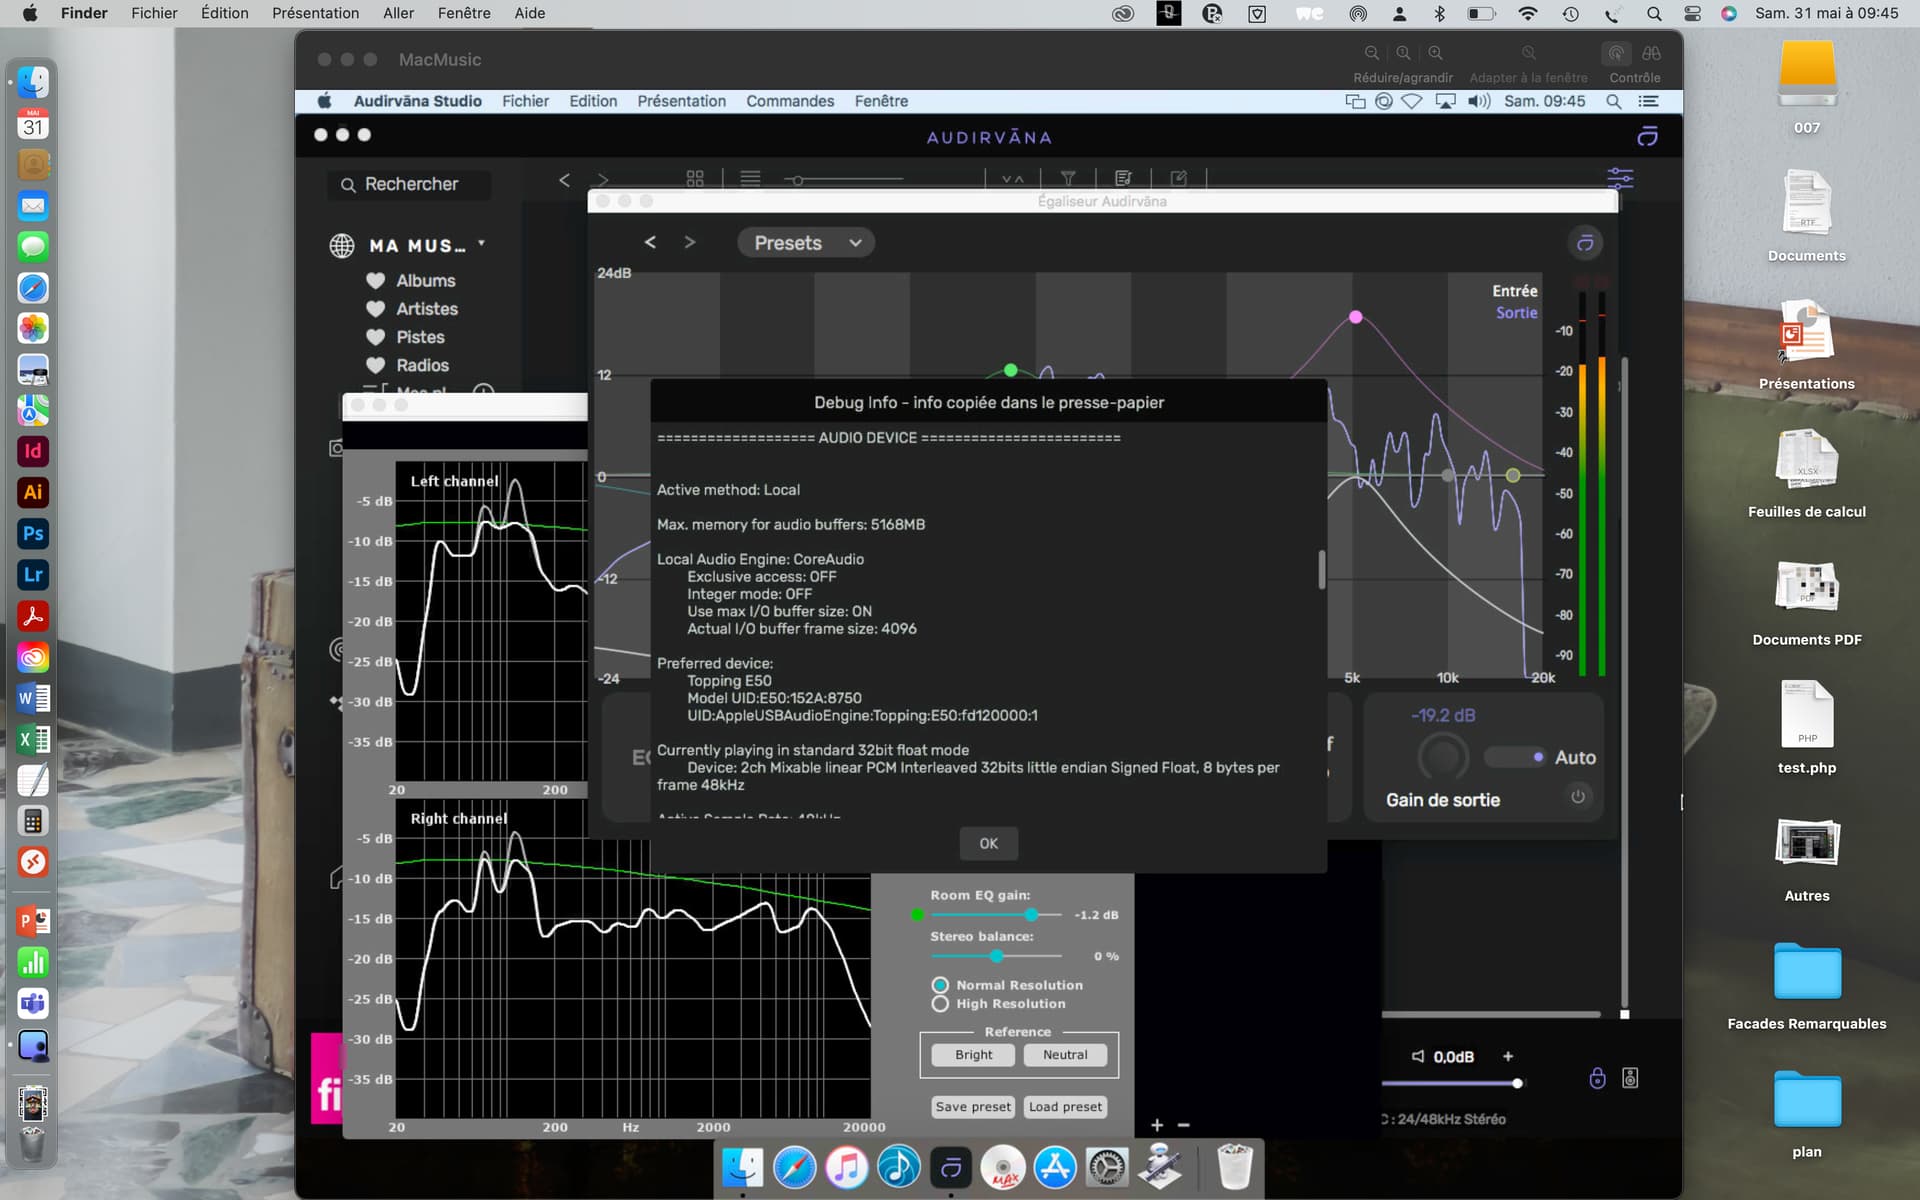Click the Wi-Fi icon in macOS menu bar
The height and width of the screenshot is (1200, 1920).
pos(1527,13)
